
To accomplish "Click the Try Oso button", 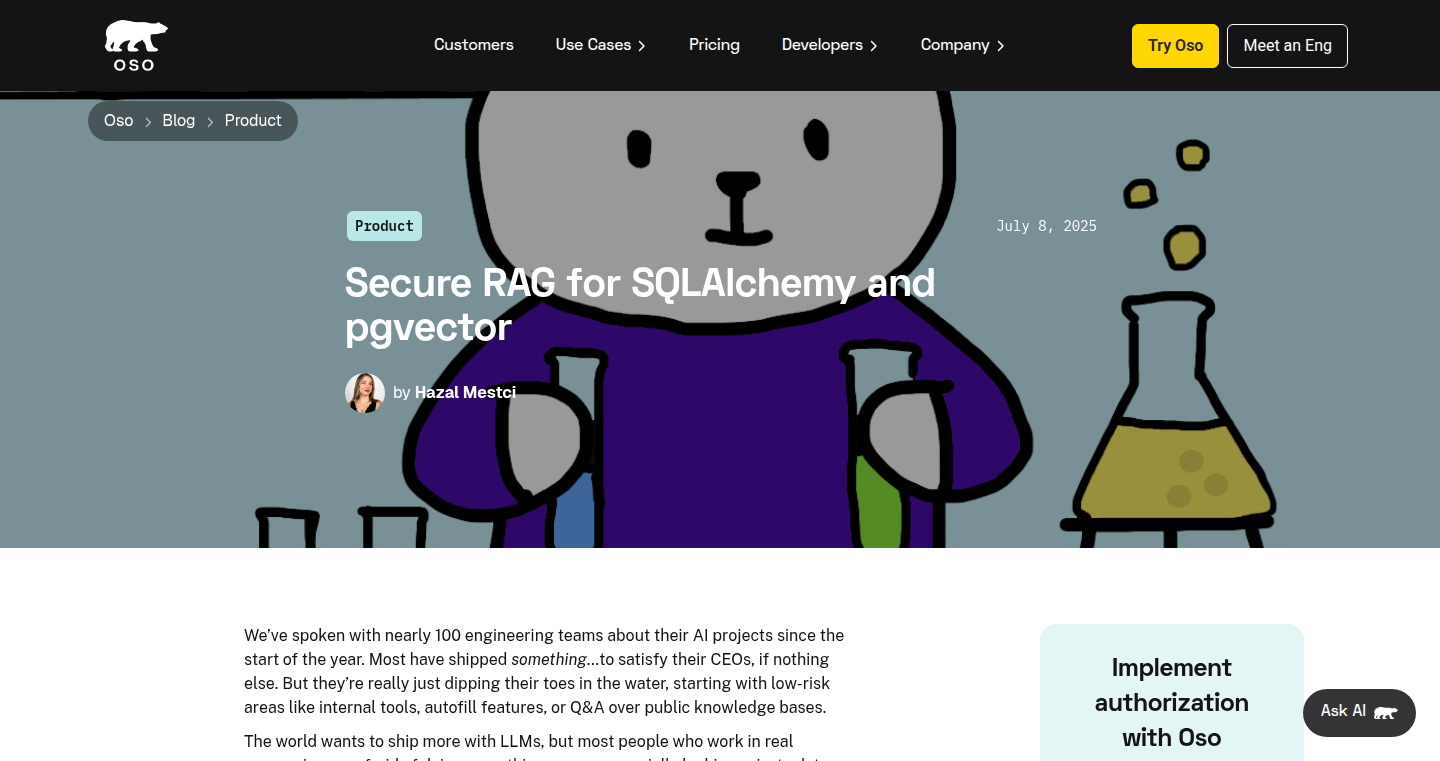I will (x=1175, y=46).
